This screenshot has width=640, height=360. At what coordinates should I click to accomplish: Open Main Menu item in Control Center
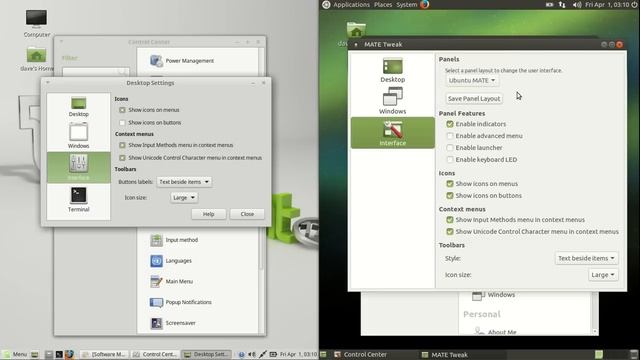(171, 282)
